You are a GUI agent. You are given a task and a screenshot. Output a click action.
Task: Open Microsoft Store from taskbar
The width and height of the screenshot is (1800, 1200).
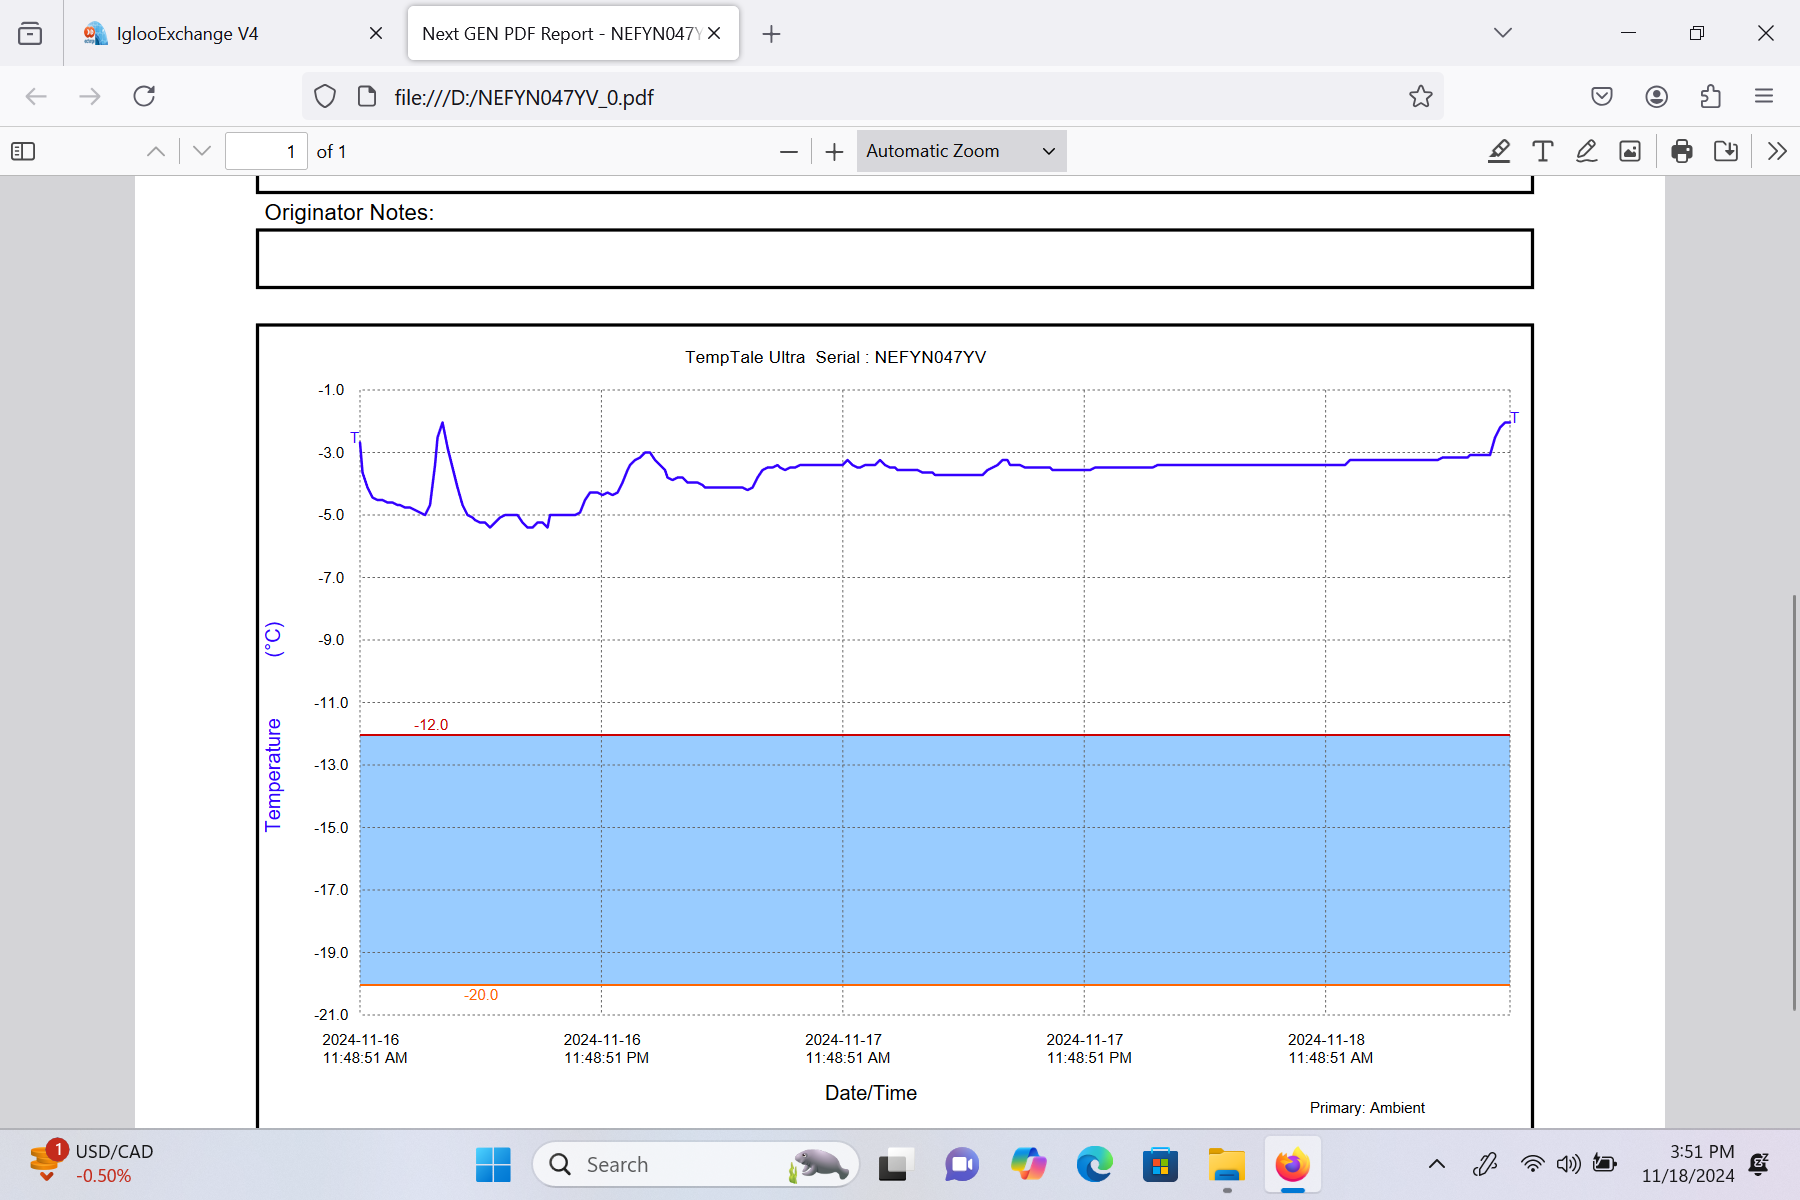click(x=1160, y=1164)
